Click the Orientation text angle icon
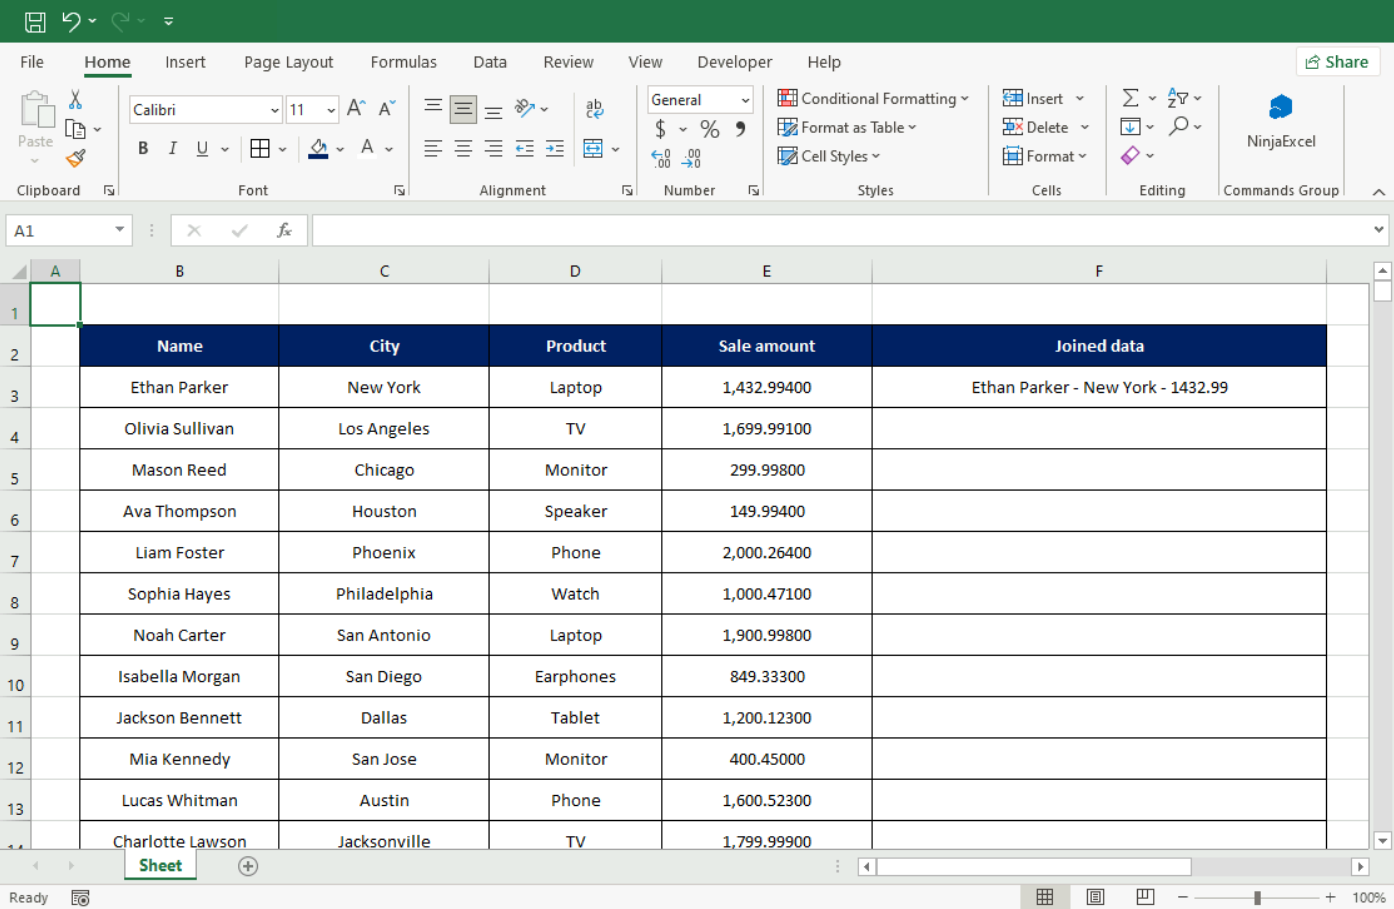Screen dimensions: 1394x909 525,108
